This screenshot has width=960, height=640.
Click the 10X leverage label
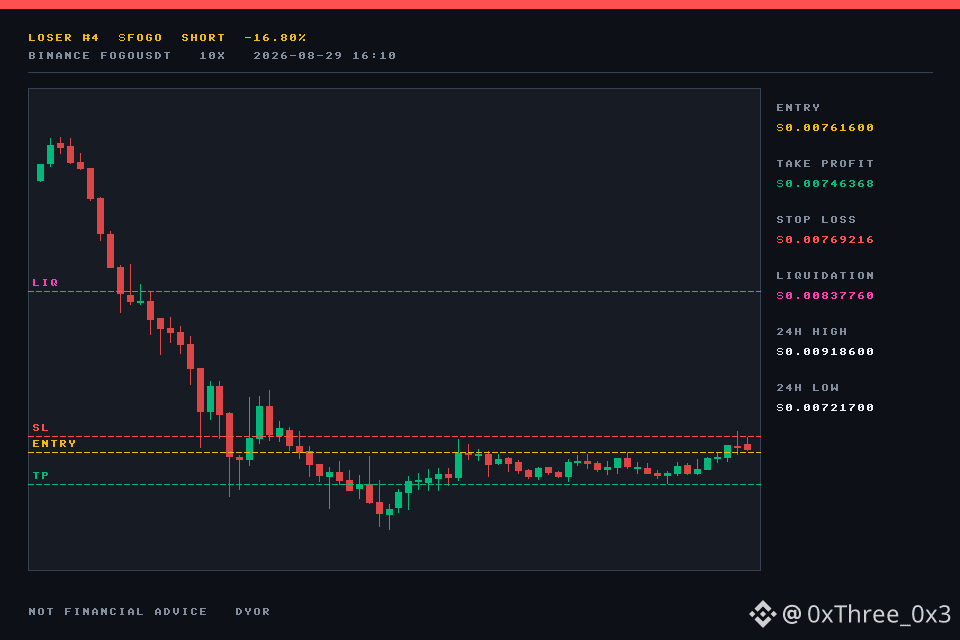click(212, 56)
